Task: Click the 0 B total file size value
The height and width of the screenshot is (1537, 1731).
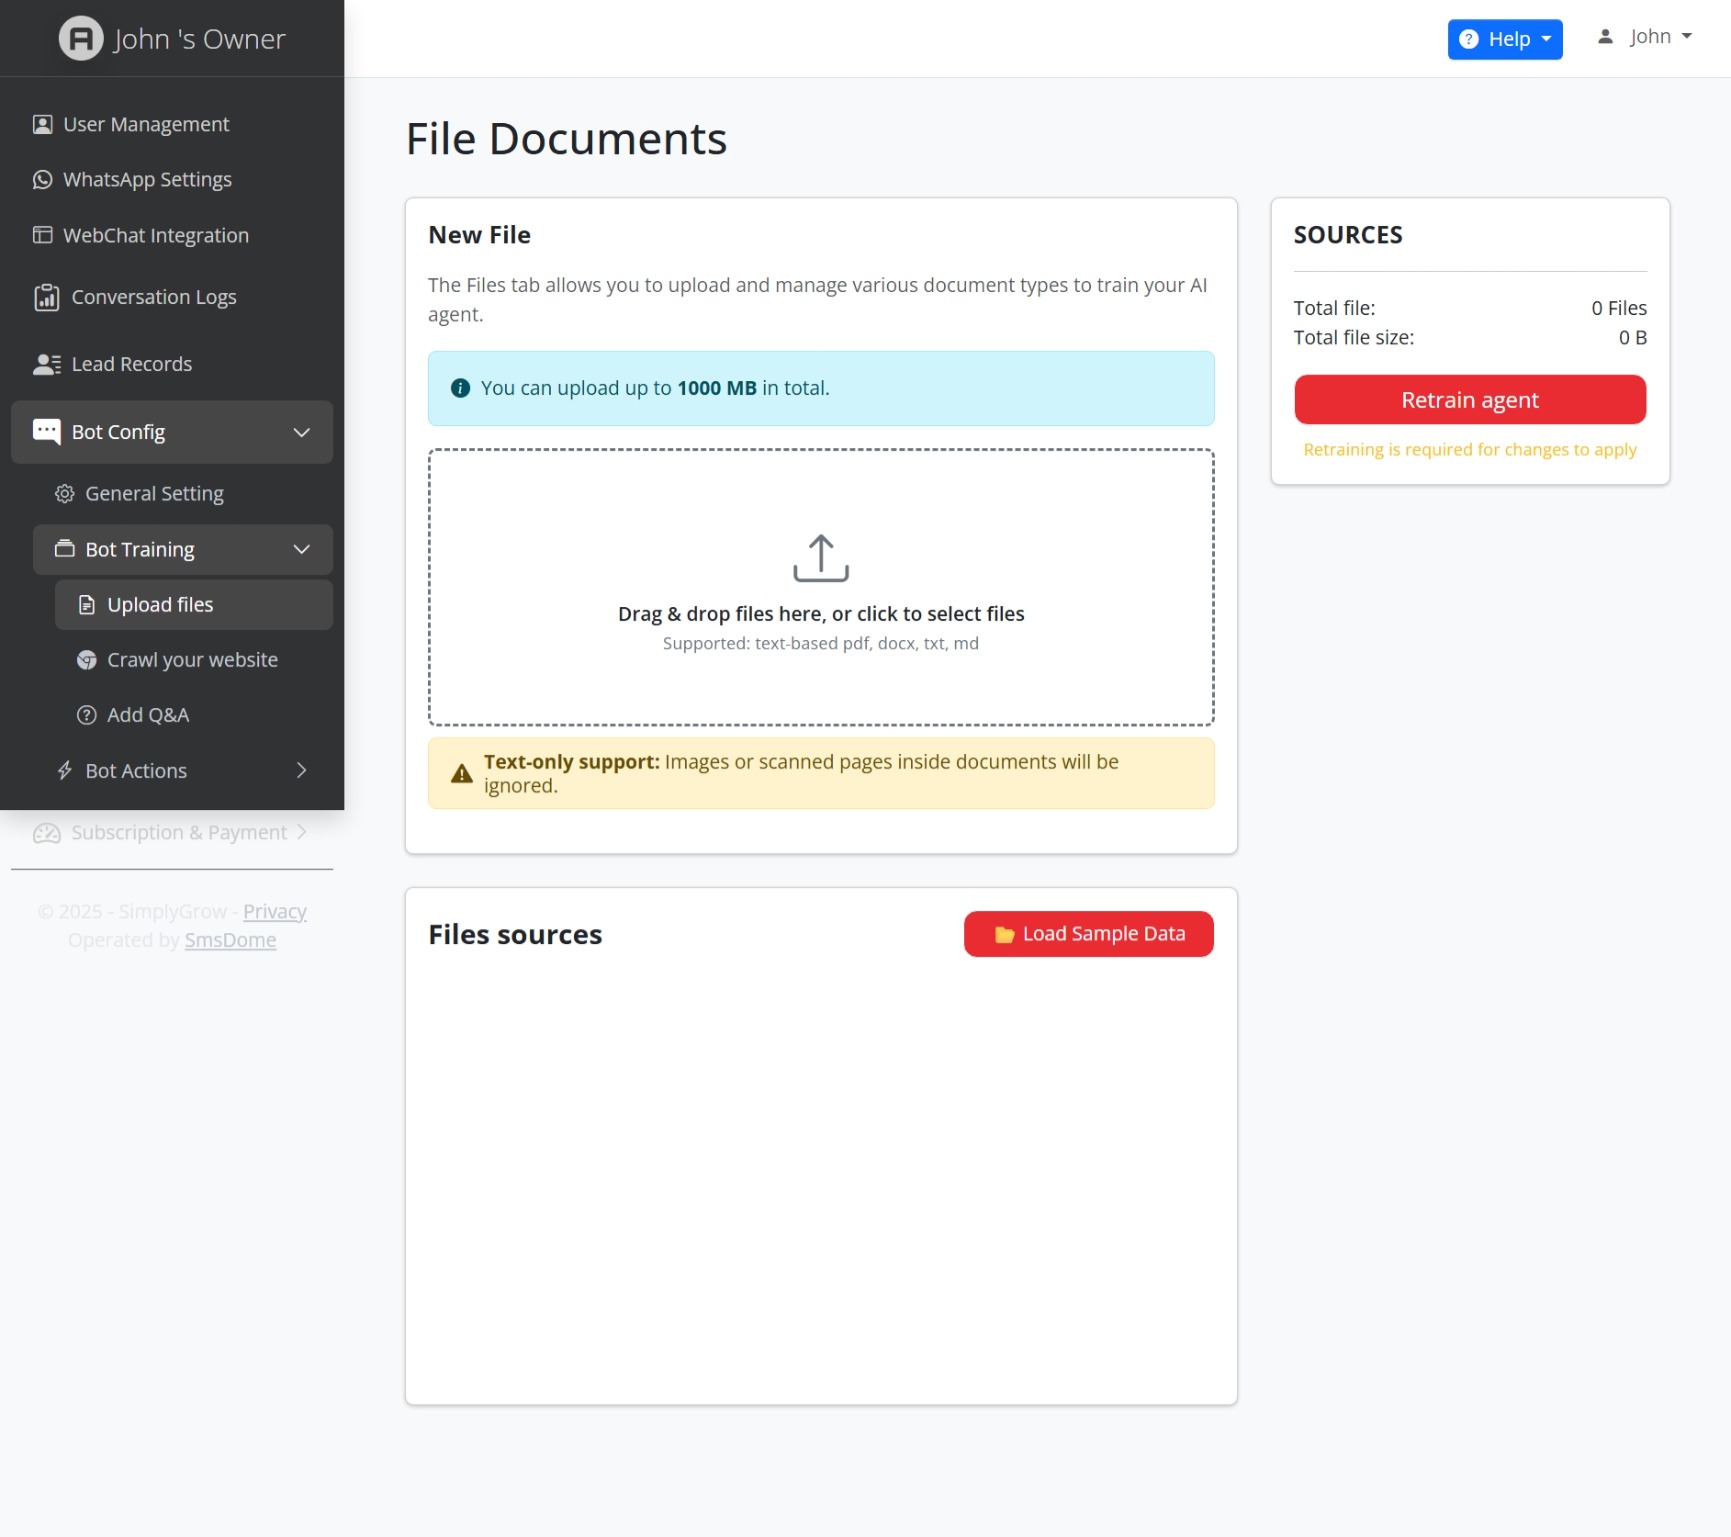Action: [1633, 337]
